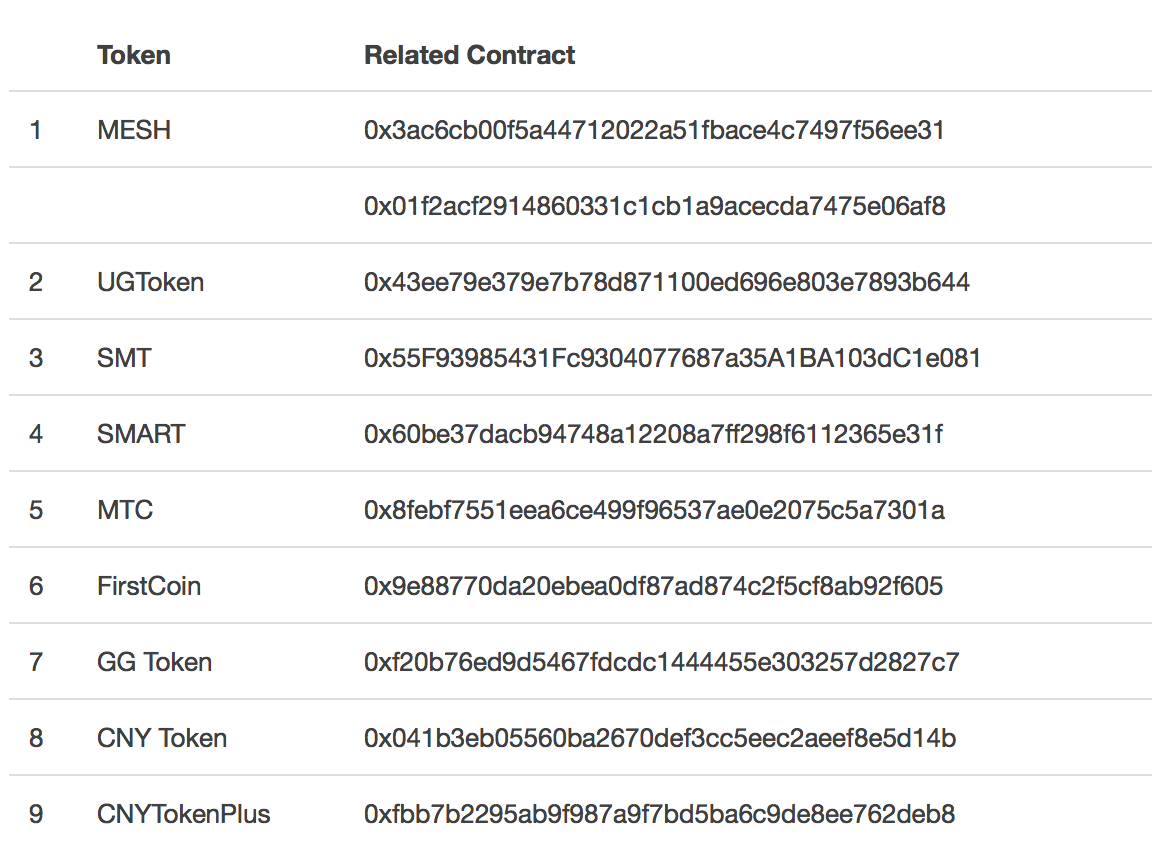Select the SMT token name
The image size is (1152, 844).
124,358
